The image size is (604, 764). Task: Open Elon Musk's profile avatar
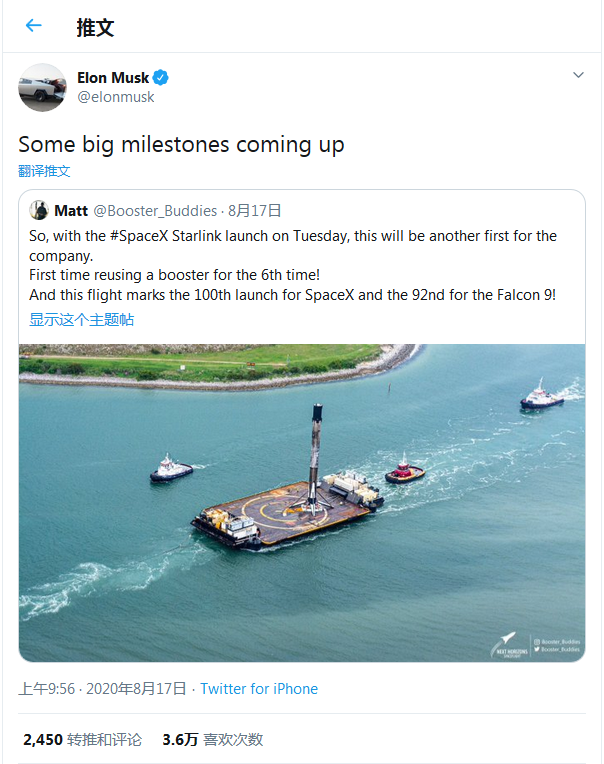tap(42, 87)
